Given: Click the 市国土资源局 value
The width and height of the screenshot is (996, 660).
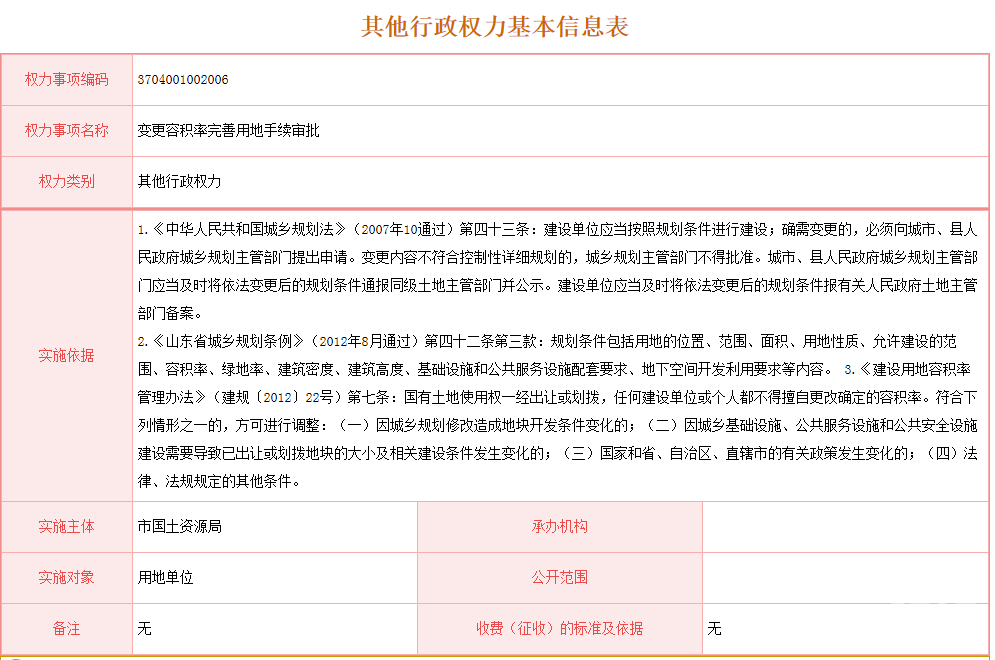Looking at the screenshot, I should coord(179,526).
